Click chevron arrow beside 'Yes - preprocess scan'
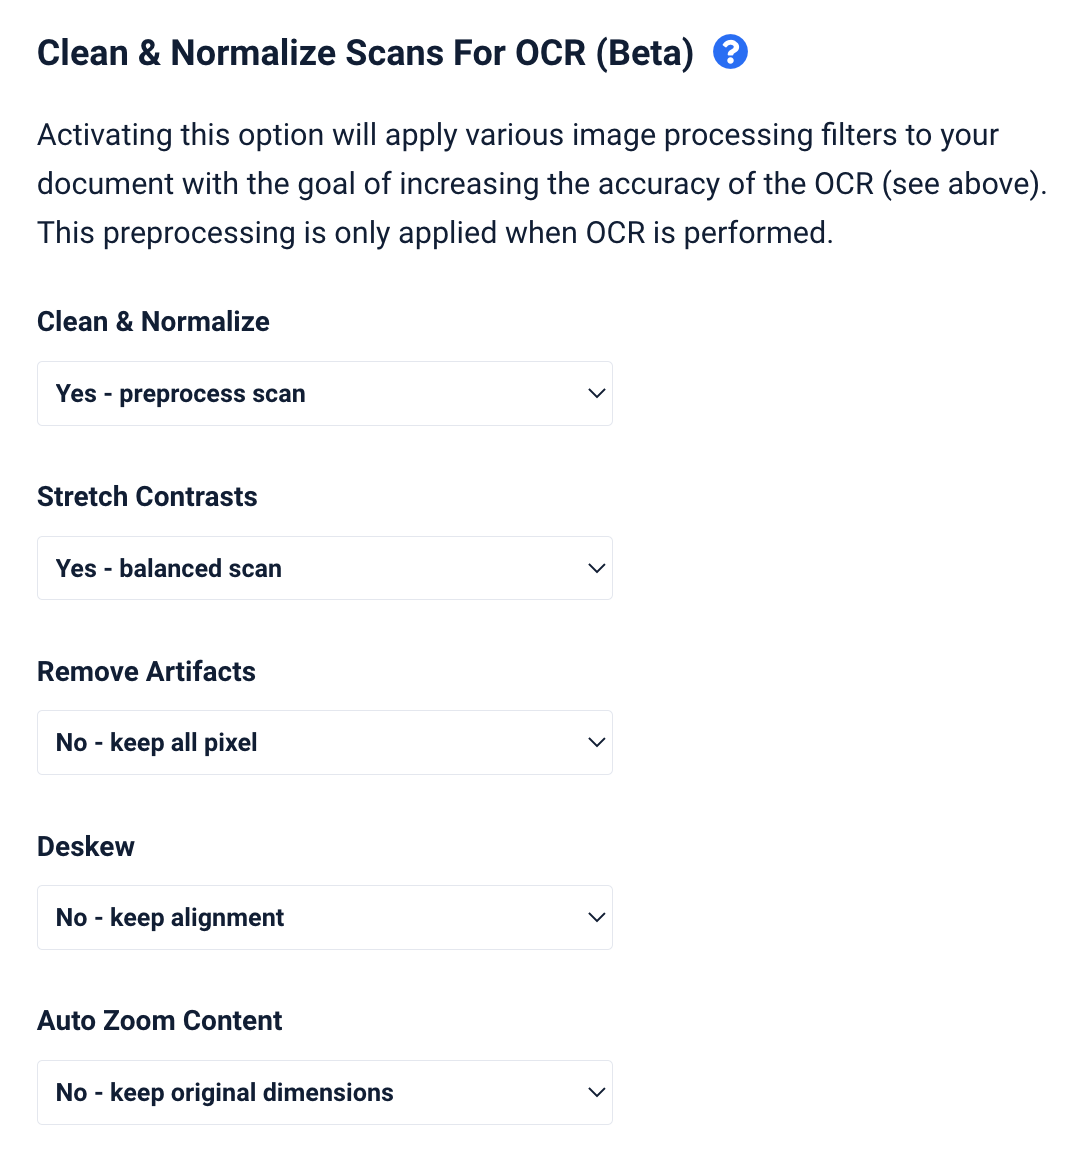 [x=596, y=394]
